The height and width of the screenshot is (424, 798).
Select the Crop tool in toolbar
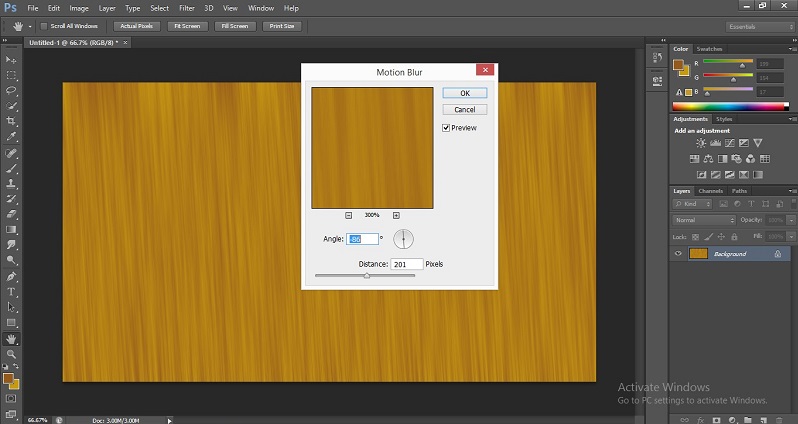pyautogui.click(x=11, y=121)
